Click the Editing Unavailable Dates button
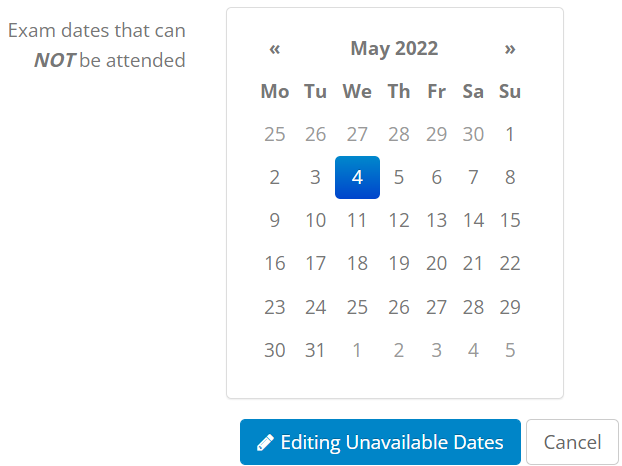The width and height of the screenshot is (622, 466). point(380,442)
